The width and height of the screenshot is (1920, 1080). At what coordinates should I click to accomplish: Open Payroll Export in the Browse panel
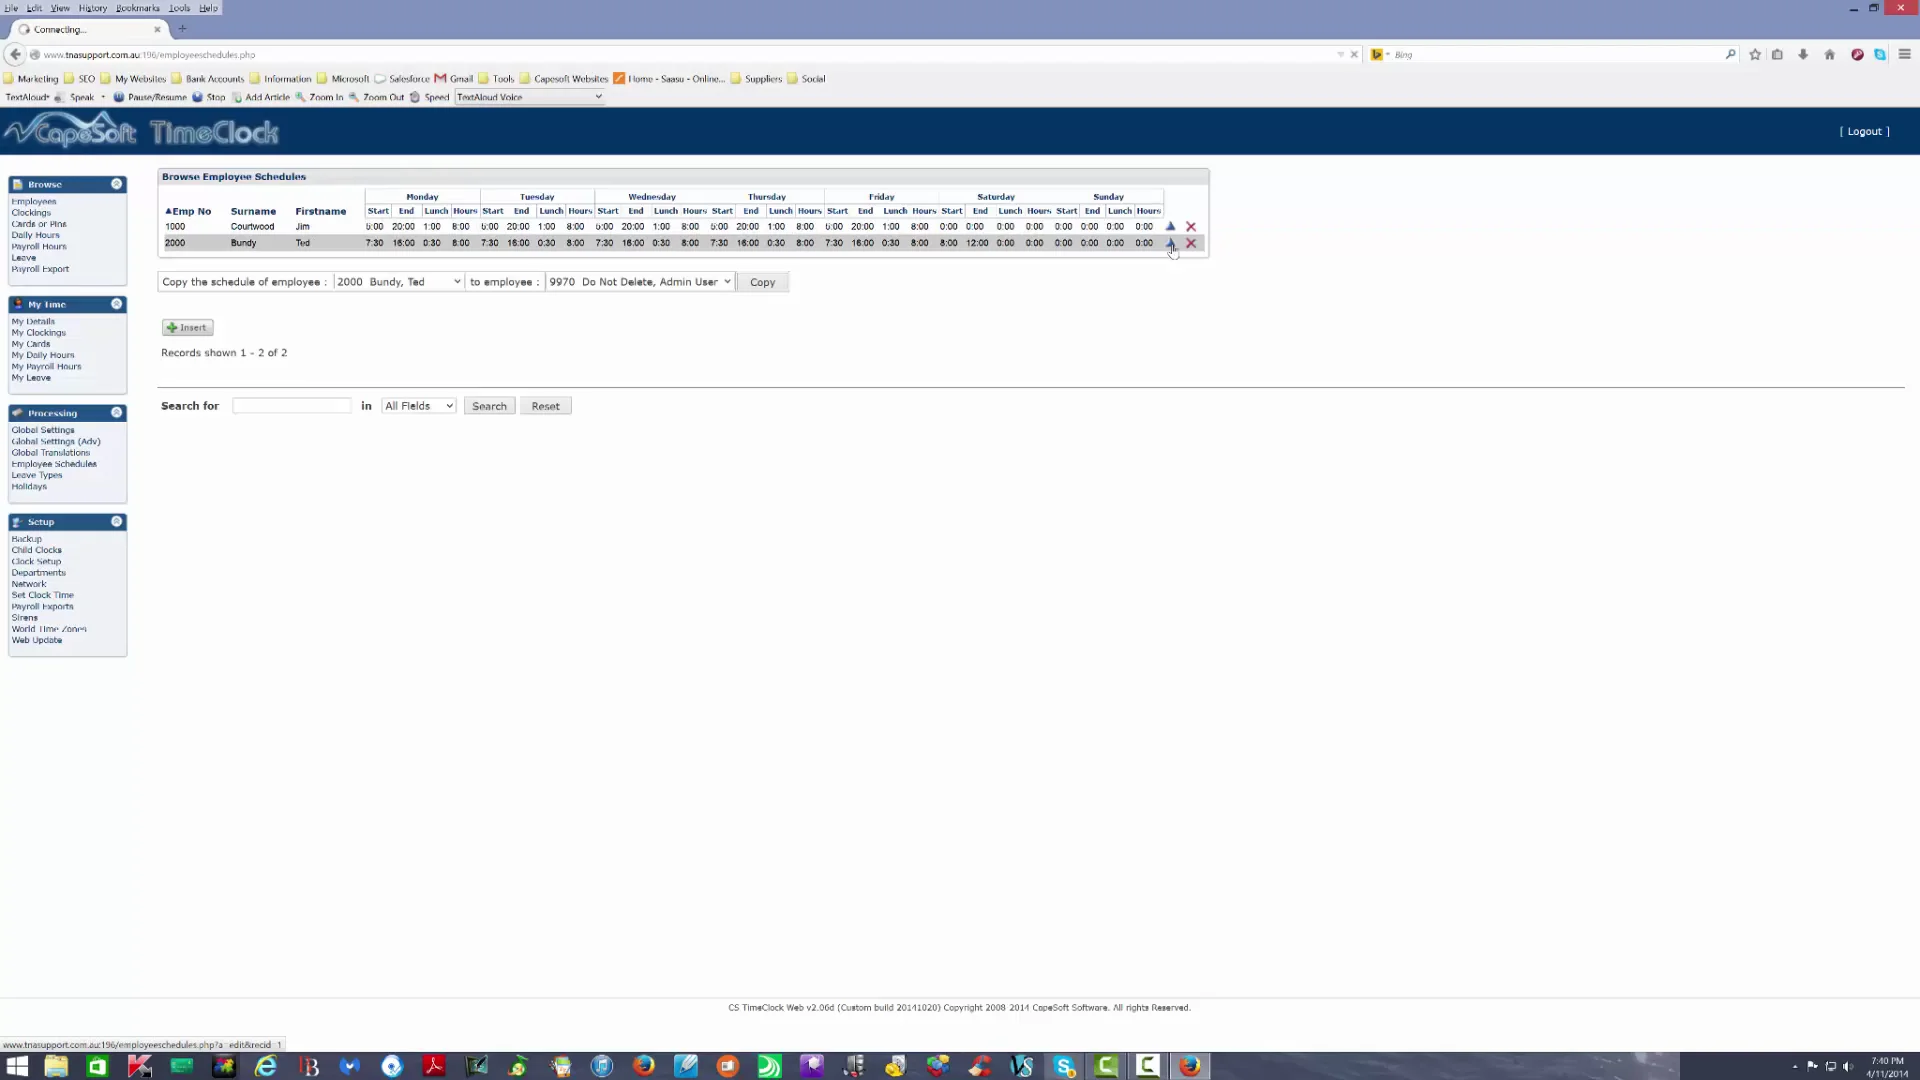(41, 269)
